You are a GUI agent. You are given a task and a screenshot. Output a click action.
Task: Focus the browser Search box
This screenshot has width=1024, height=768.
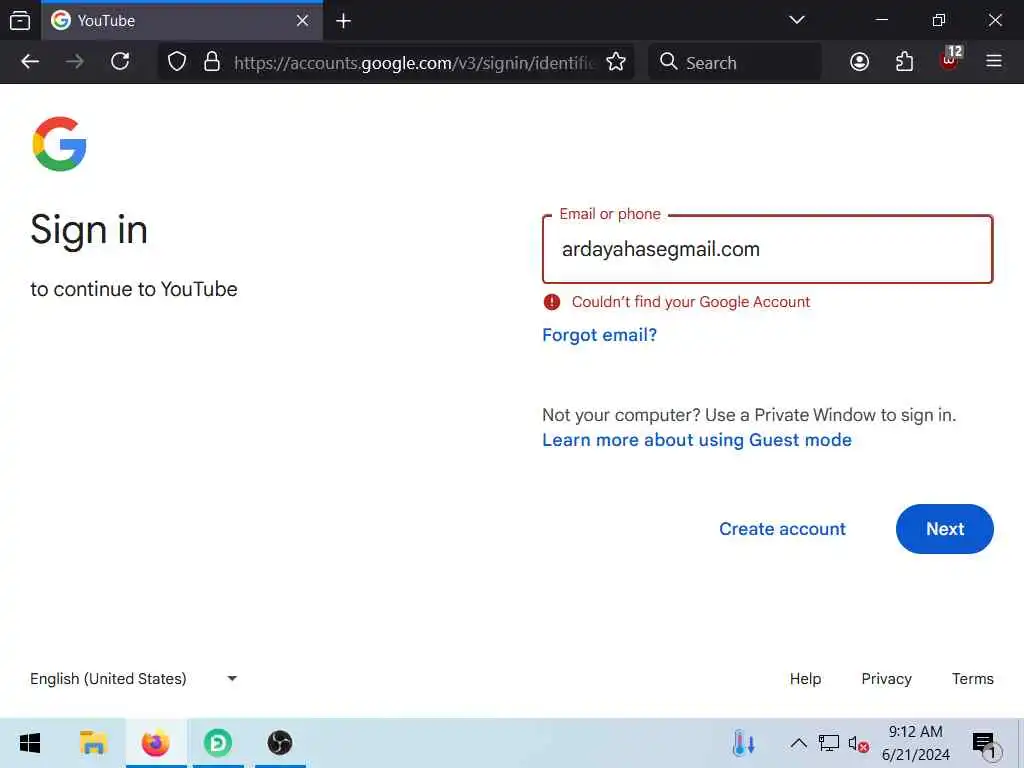pyautogui.click(x=735, y=63)
